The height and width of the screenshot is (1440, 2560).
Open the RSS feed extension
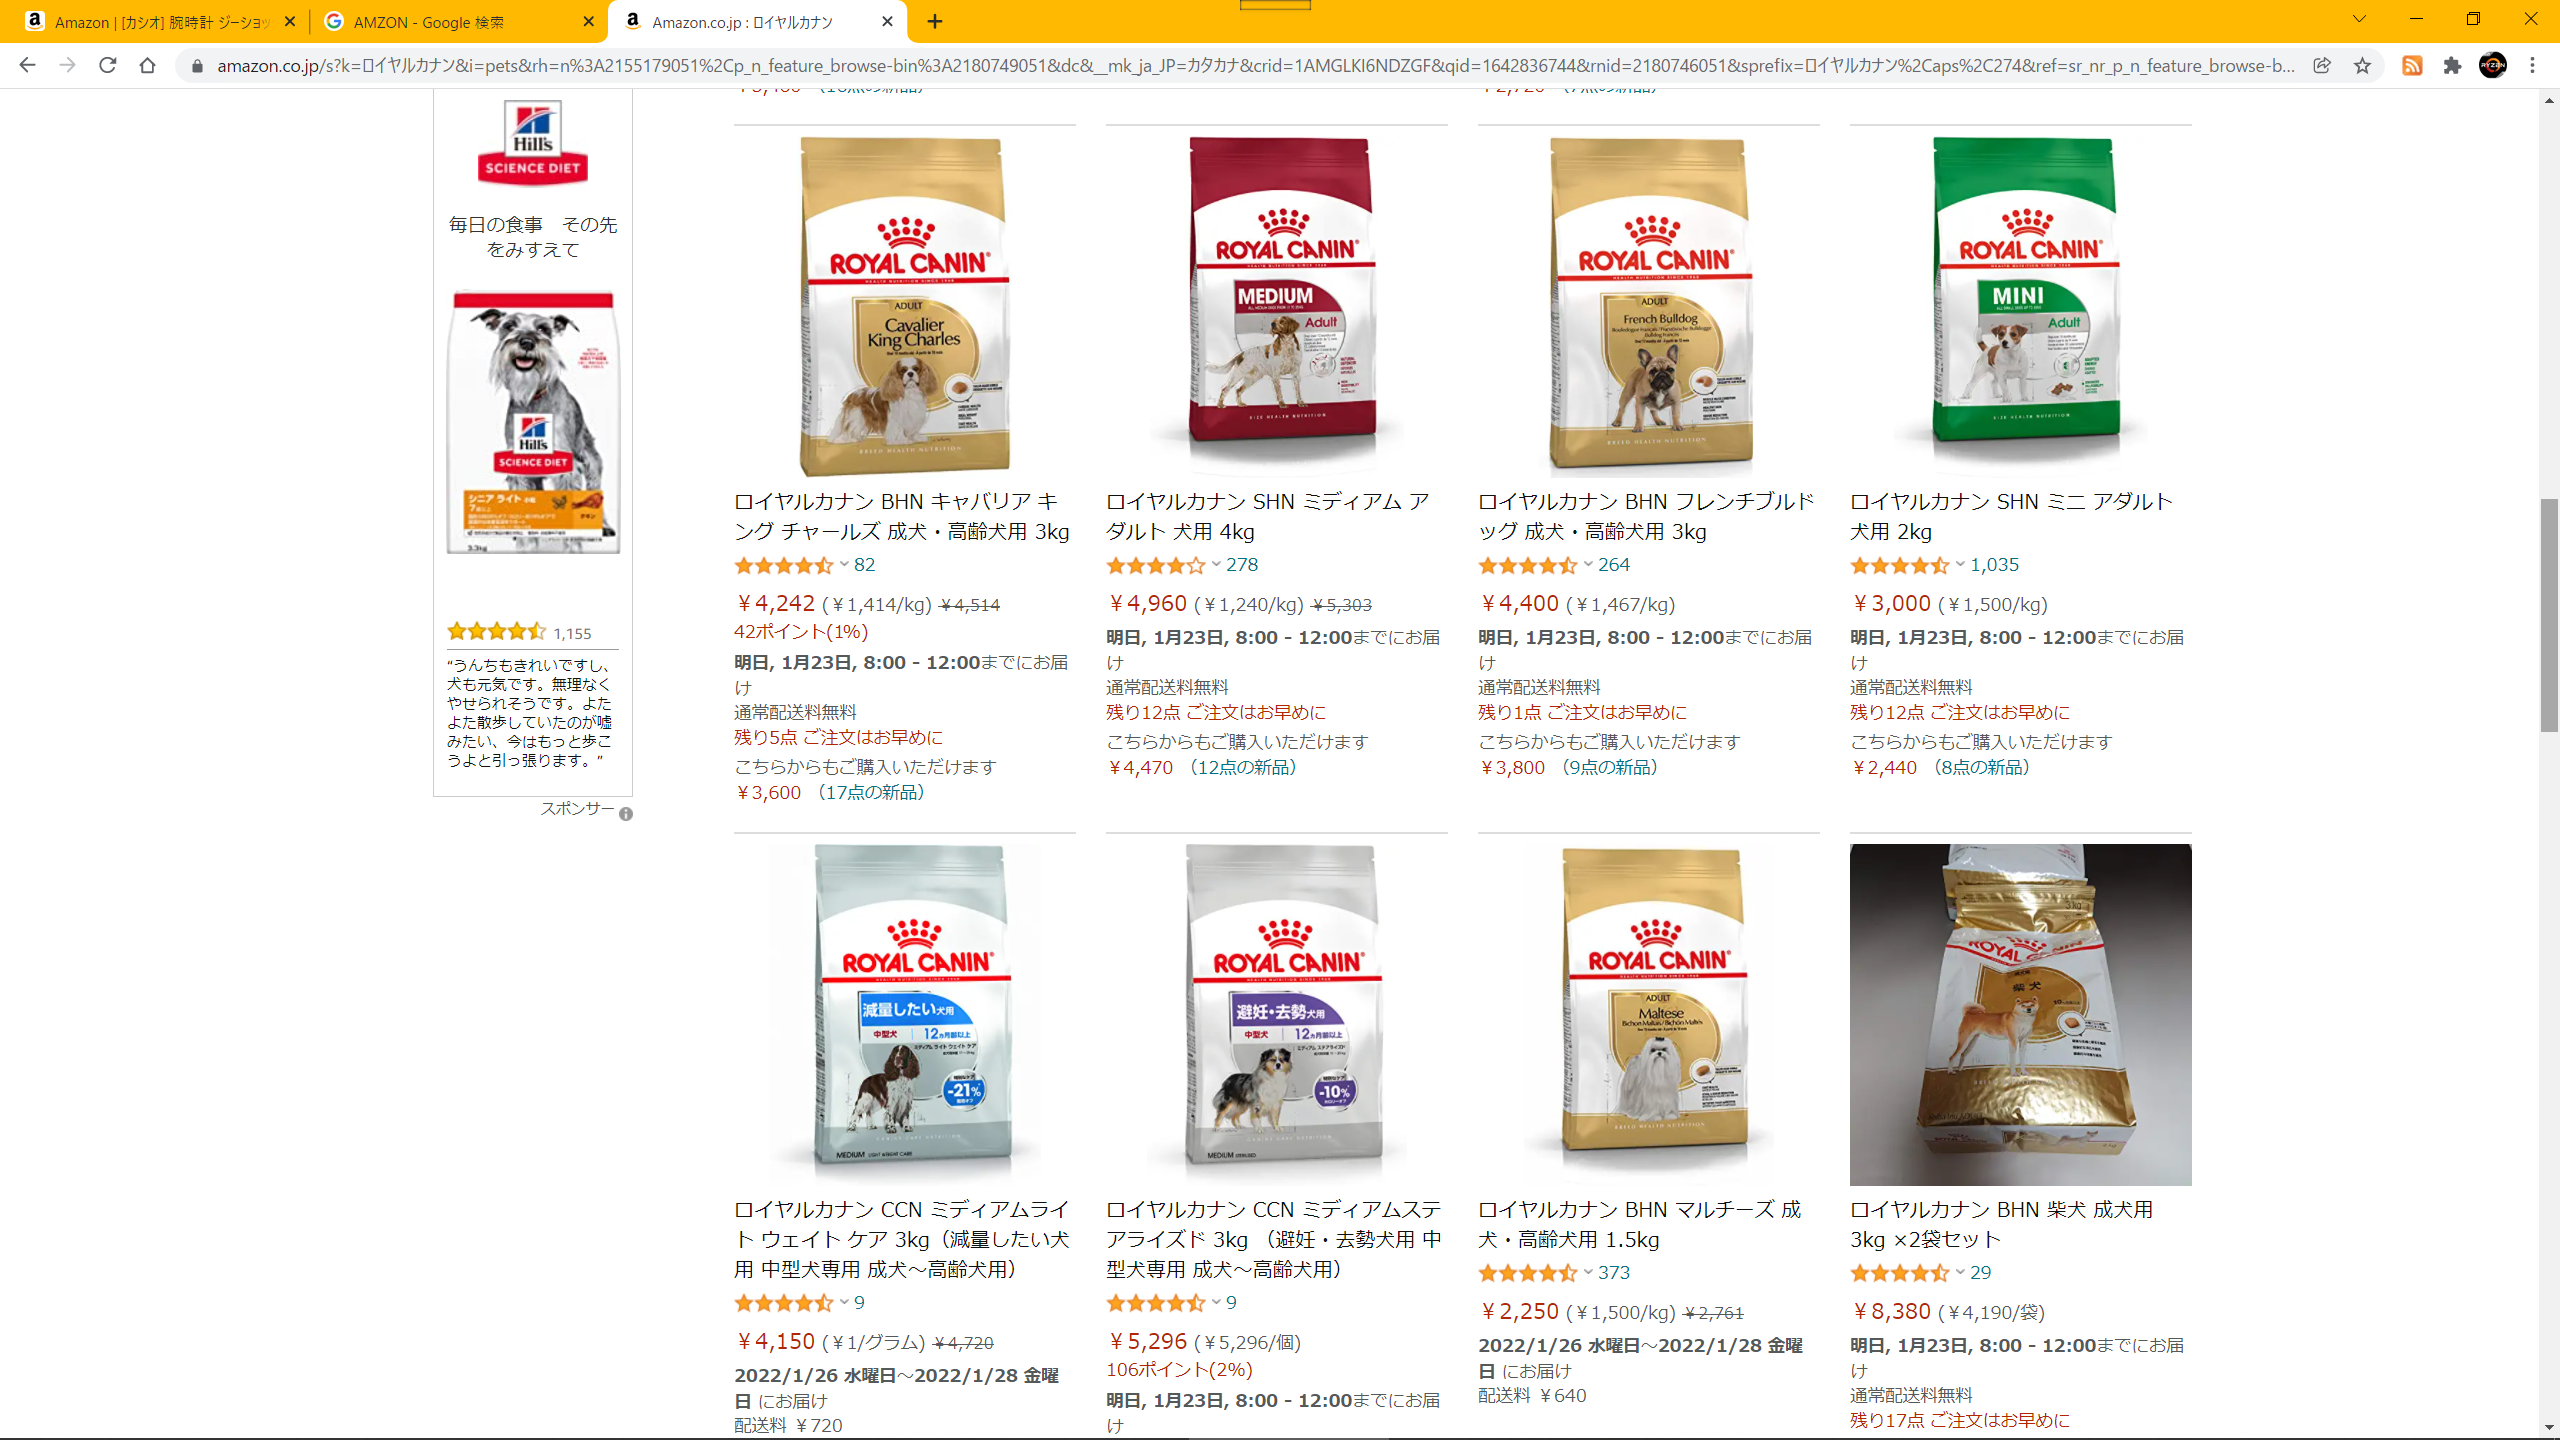[2412, 66]
